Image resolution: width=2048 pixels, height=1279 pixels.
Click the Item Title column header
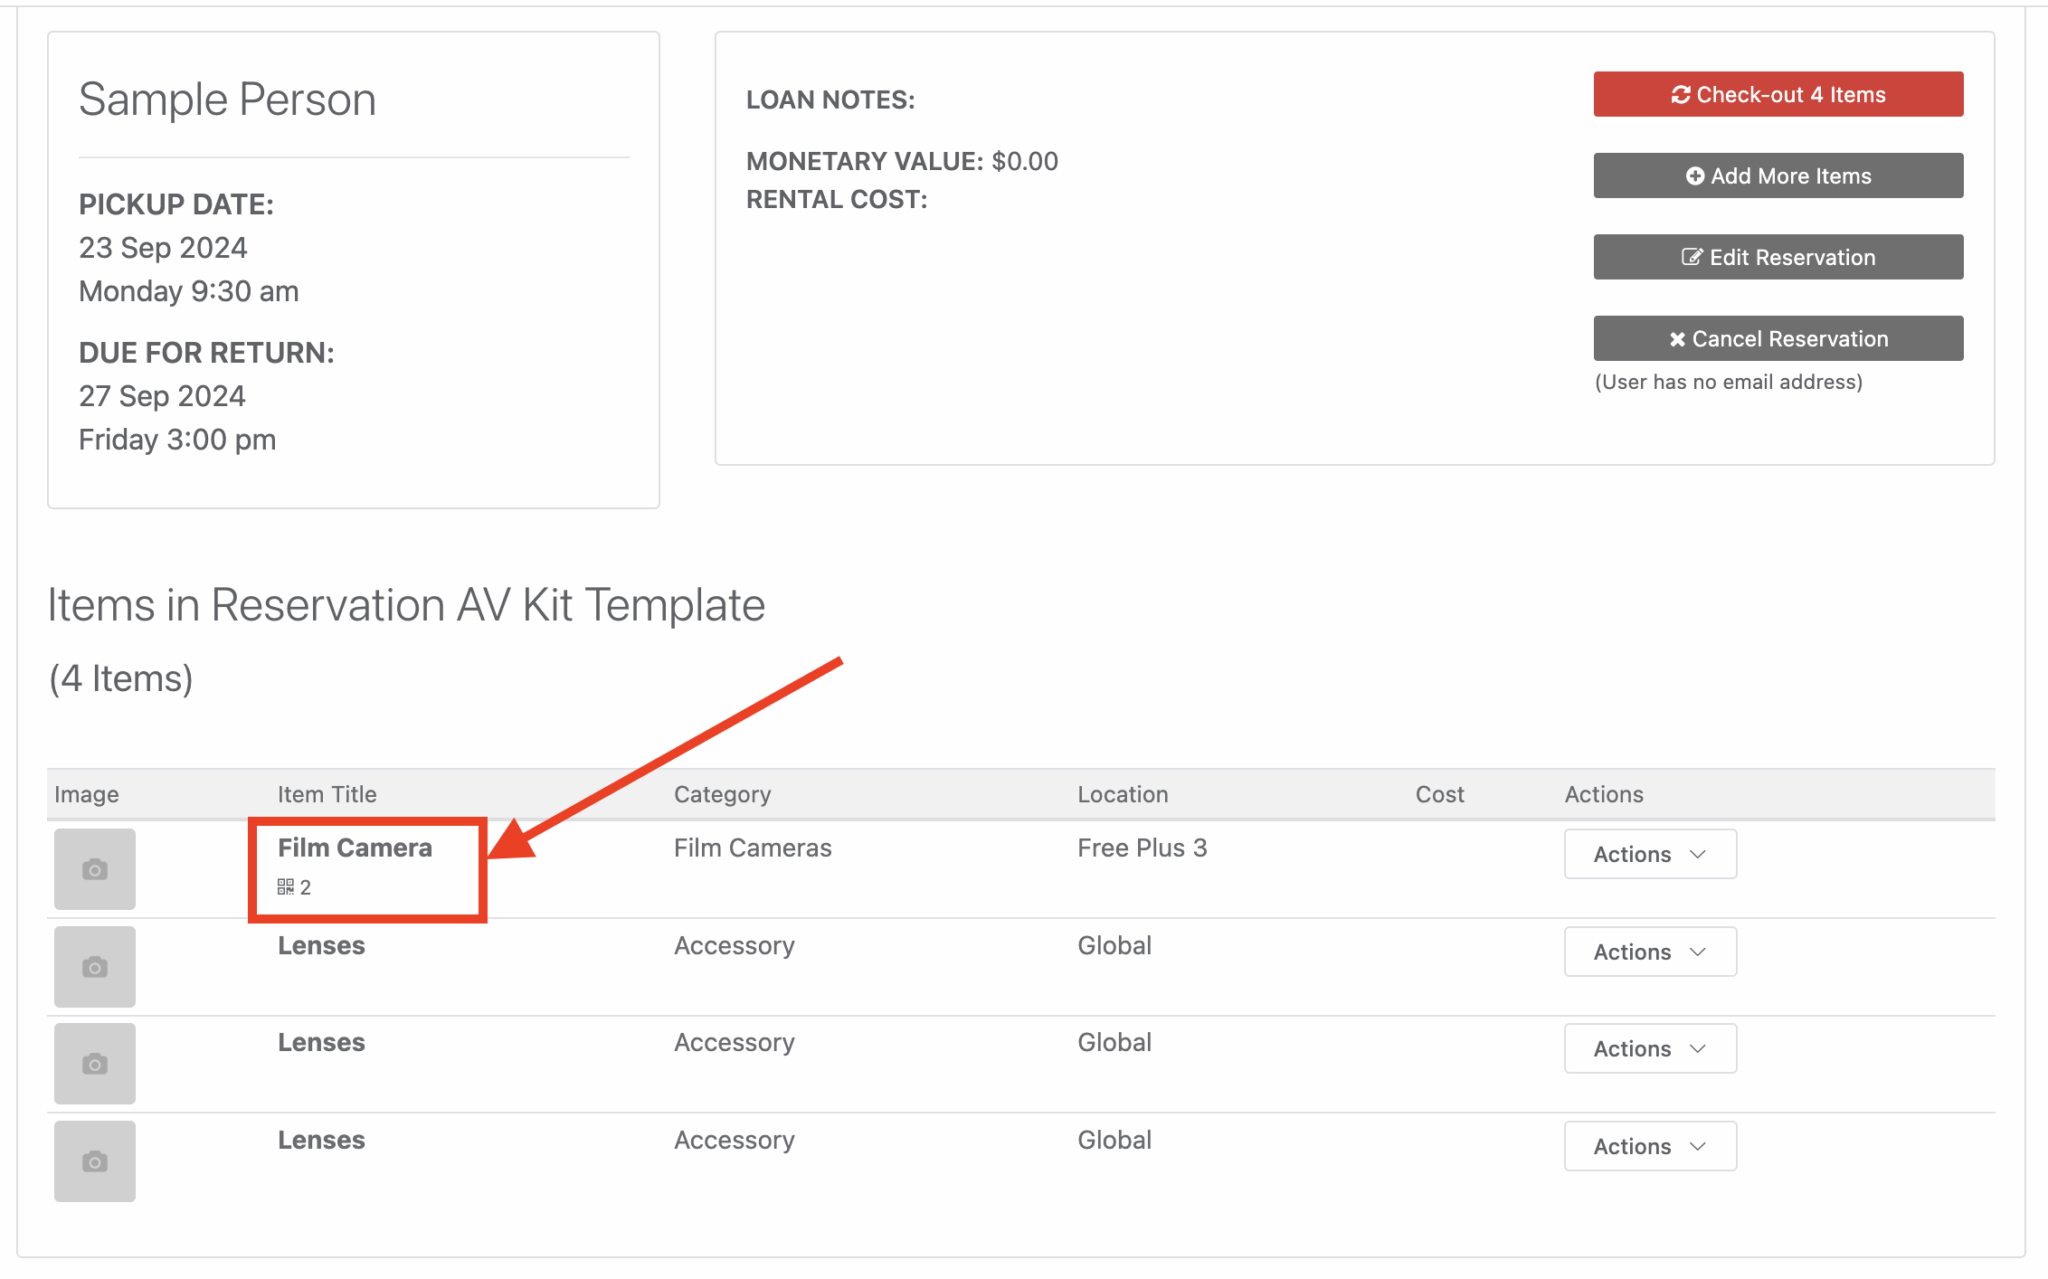[x=327, y=794]
